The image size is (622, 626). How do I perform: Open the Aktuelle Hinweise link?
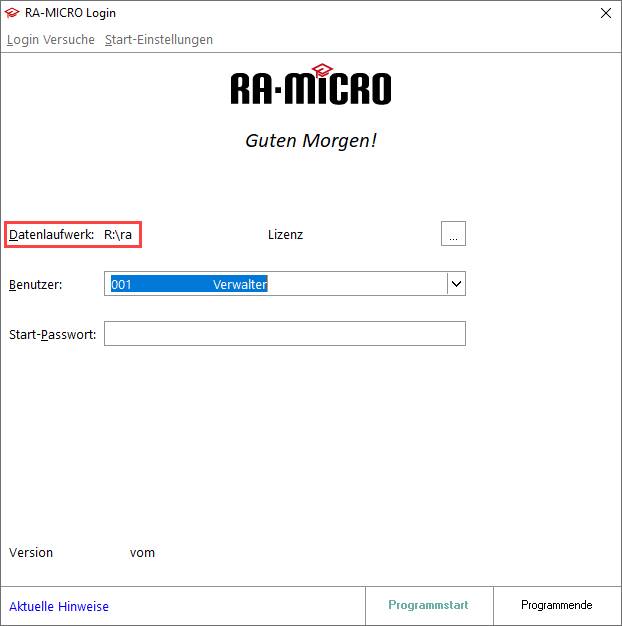(x=59, y=606)
